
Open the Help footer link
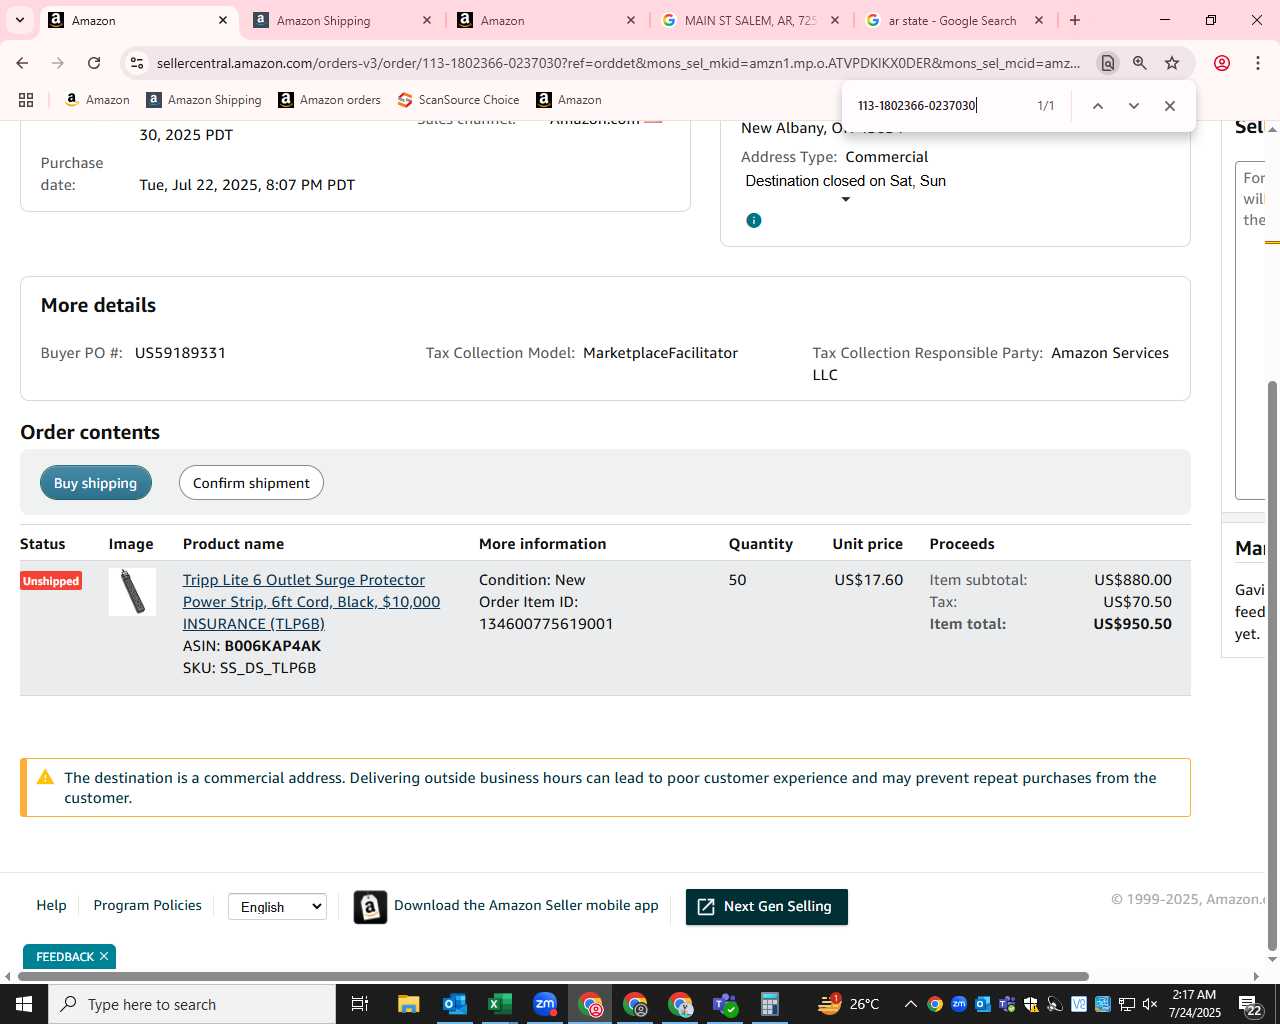[52, 905]
